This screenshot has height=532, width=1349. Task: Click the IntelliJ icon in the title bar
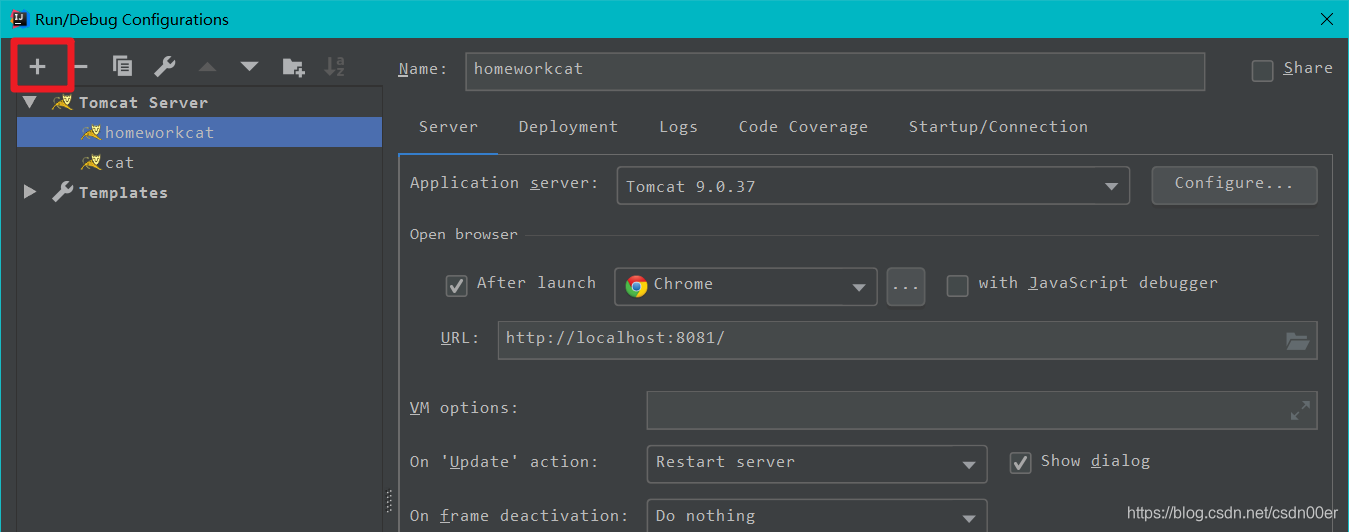[x=19, y=19]
